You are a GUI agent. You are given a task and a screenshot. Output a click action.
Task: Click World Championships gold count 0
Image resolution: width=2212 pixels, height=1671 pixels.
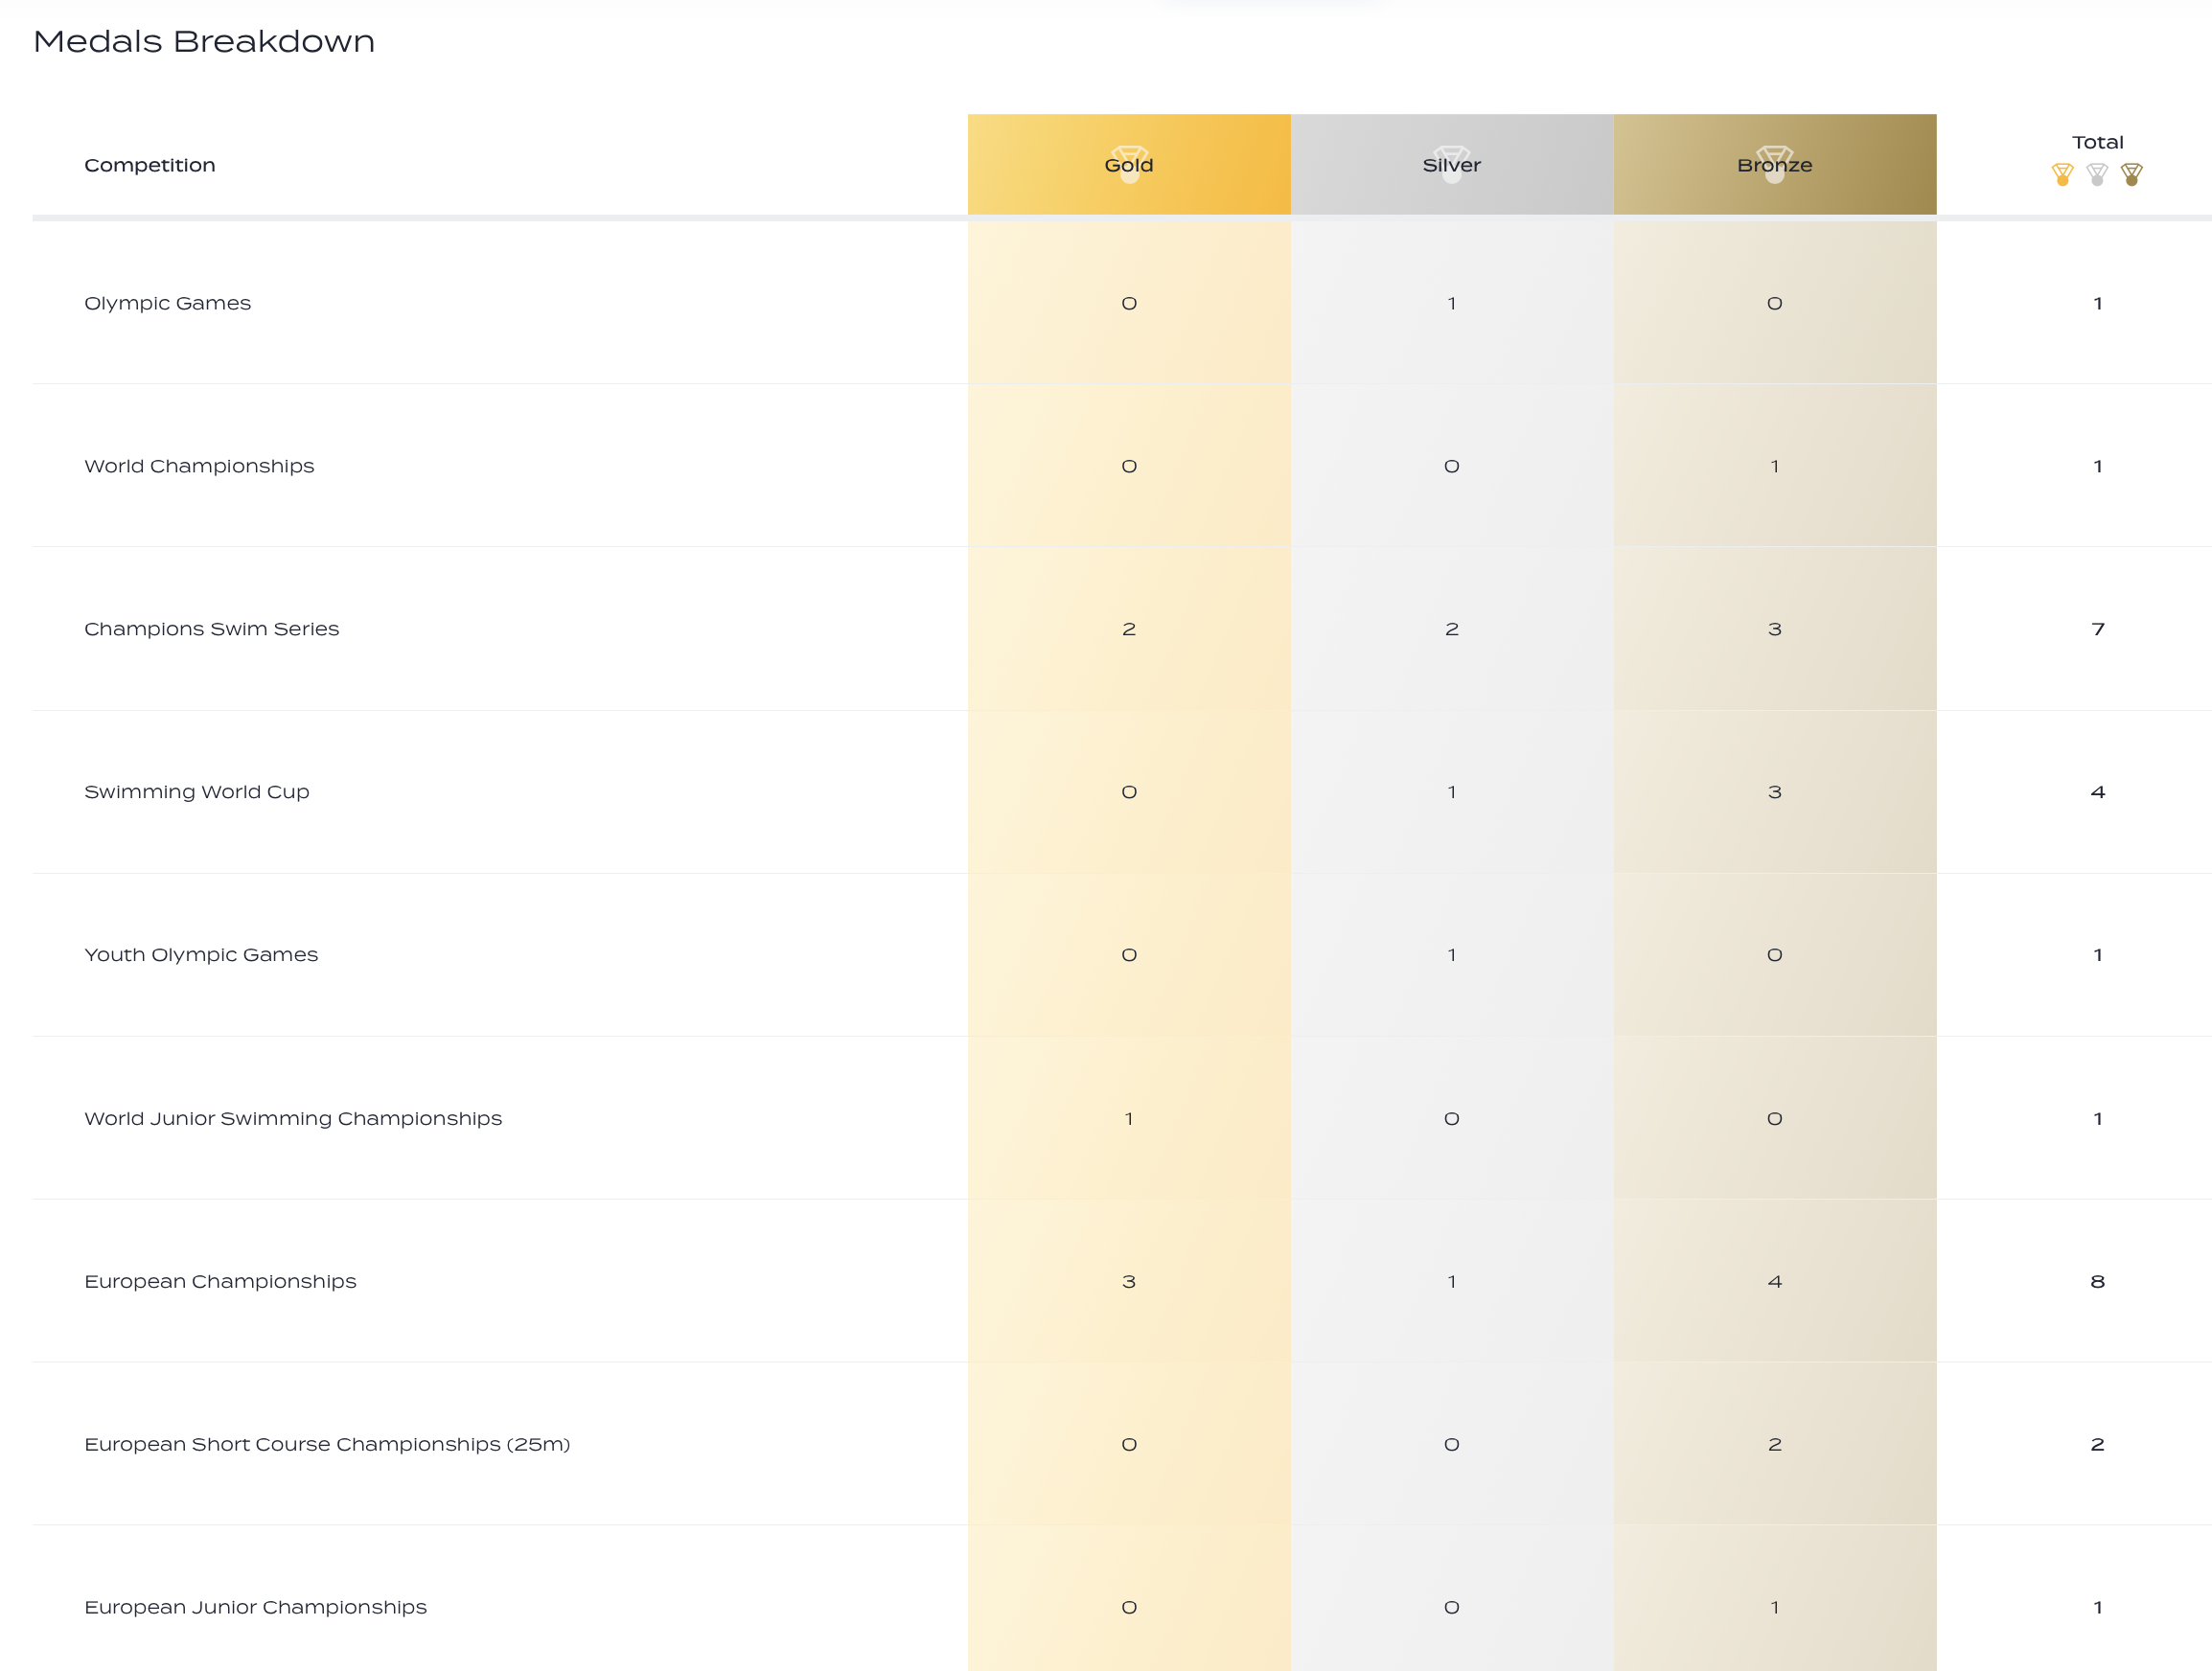(1129, 466)
